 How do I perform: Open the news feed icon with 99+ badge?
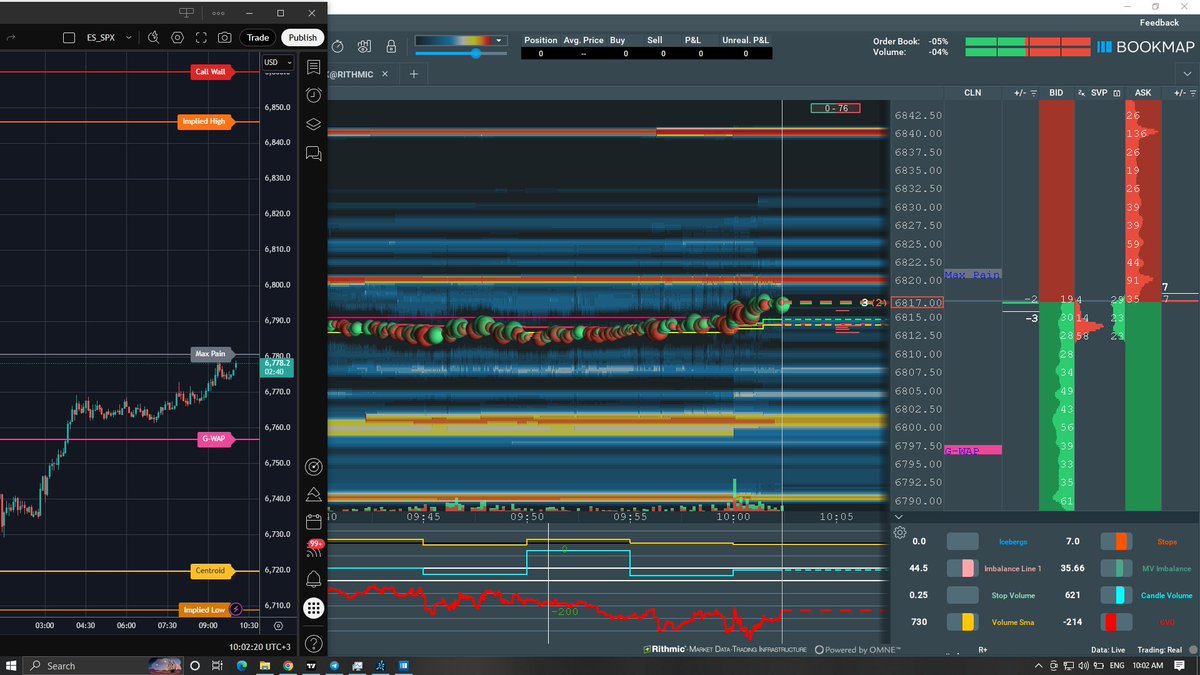313,549
